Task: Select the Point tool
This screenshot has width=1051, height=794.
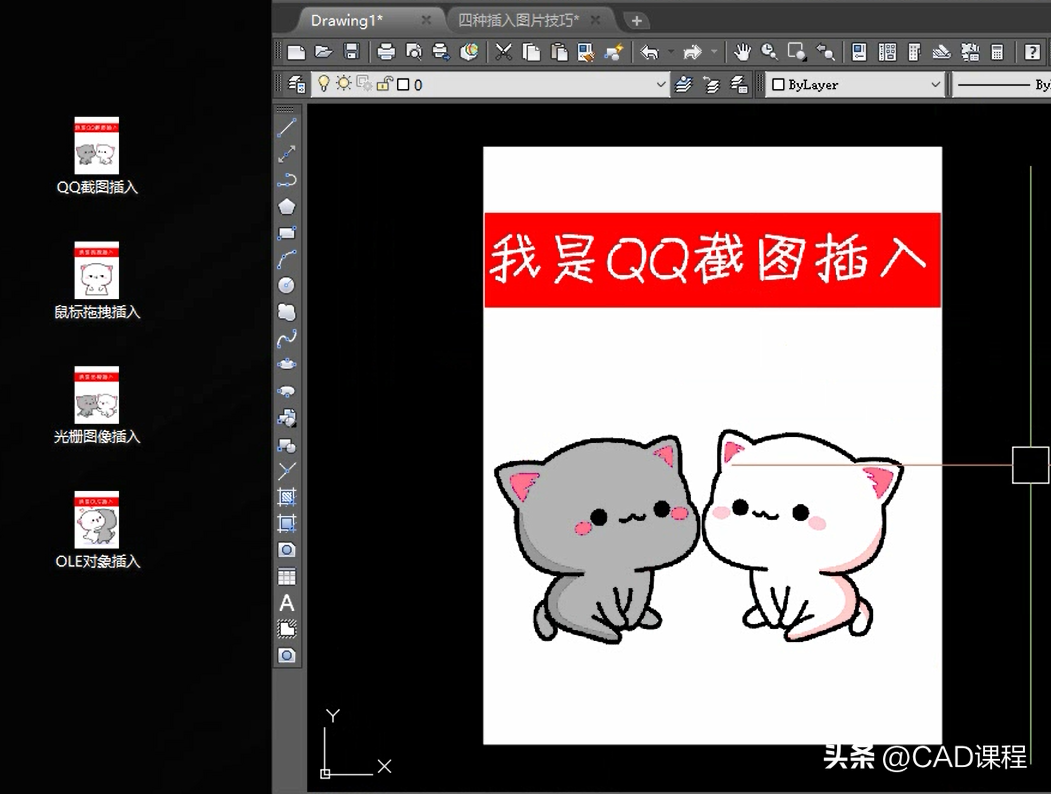Action: coord(286,471)
